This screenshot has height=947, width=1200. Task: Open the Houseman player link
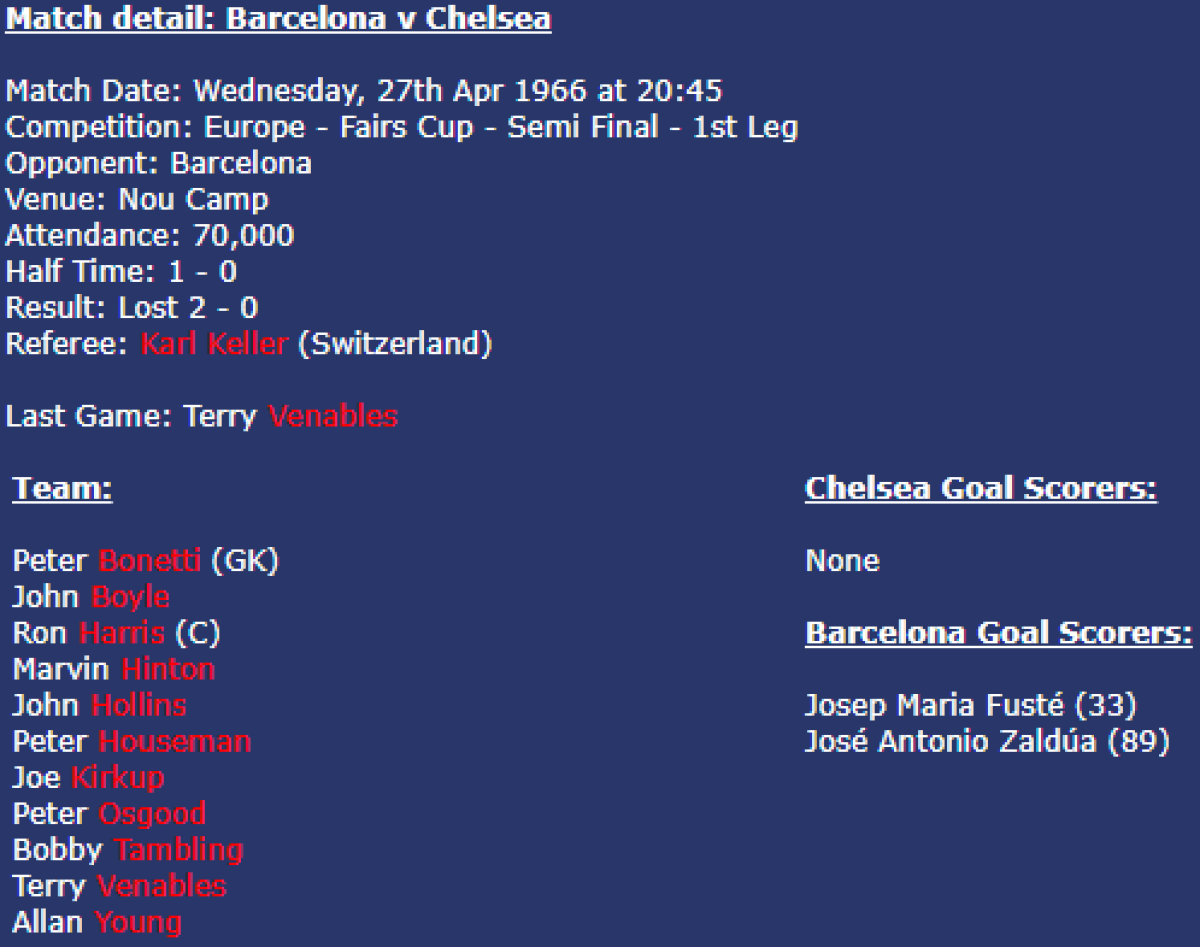pyautogui.click(x=175, y=741)
